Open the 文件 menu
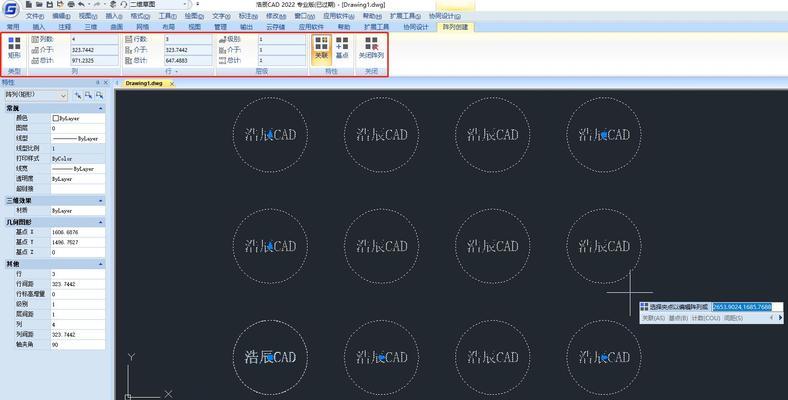This screenshot has width=788, height=400. (x=35, y=16)
